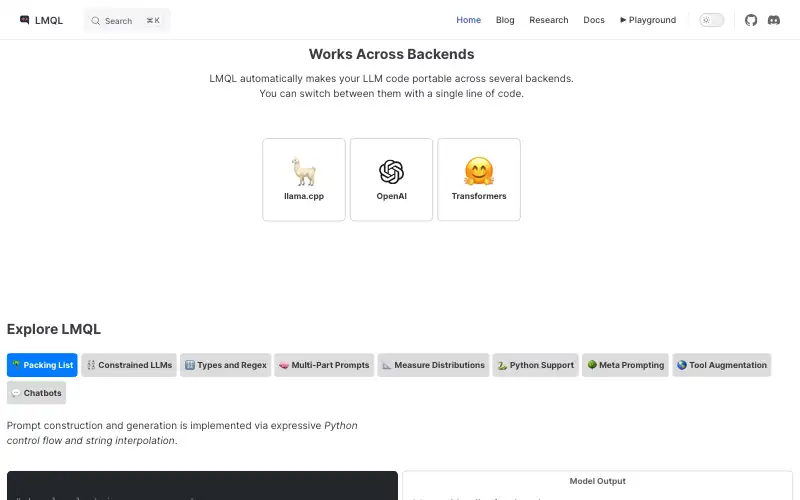The width and height of the screenshot is (800, 500).
Task: Open the Docs page
Action: pos(593,20)
